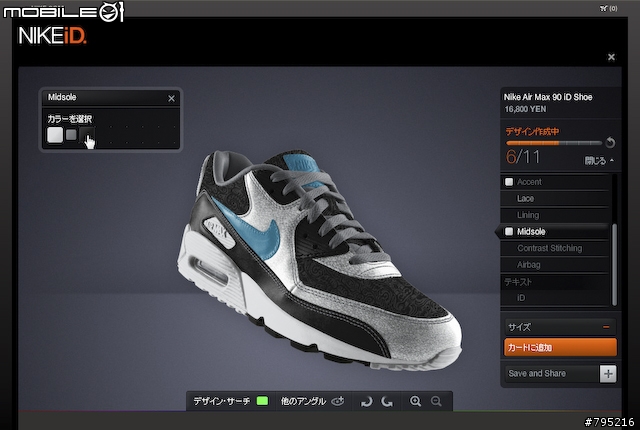Click the design progress bar

click(554, 143)
